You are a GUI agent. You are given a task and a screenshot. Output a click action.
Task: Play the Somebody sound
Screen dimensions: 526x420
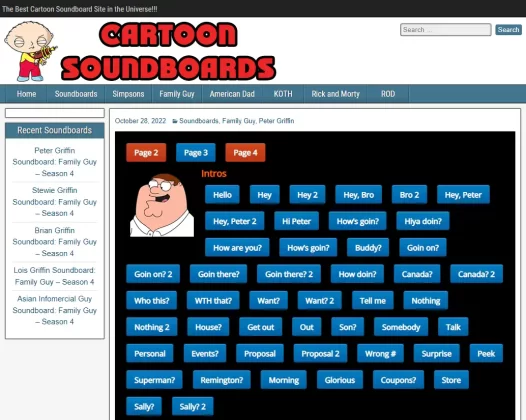click(401, 327)
